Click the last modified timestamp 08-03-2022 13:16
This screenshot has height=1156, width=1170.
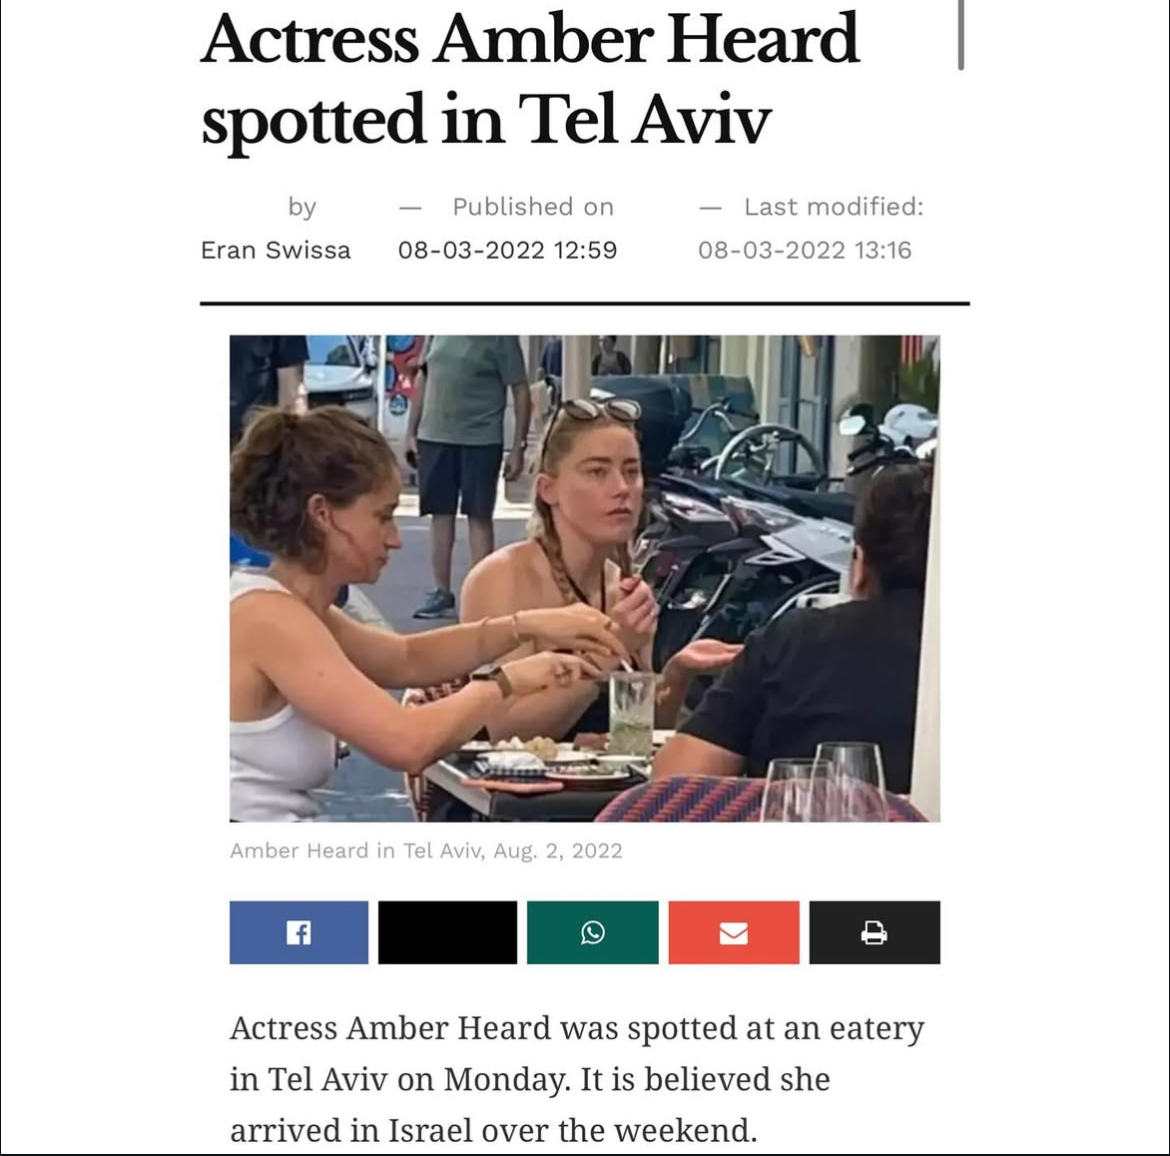[x=804, y=250]
